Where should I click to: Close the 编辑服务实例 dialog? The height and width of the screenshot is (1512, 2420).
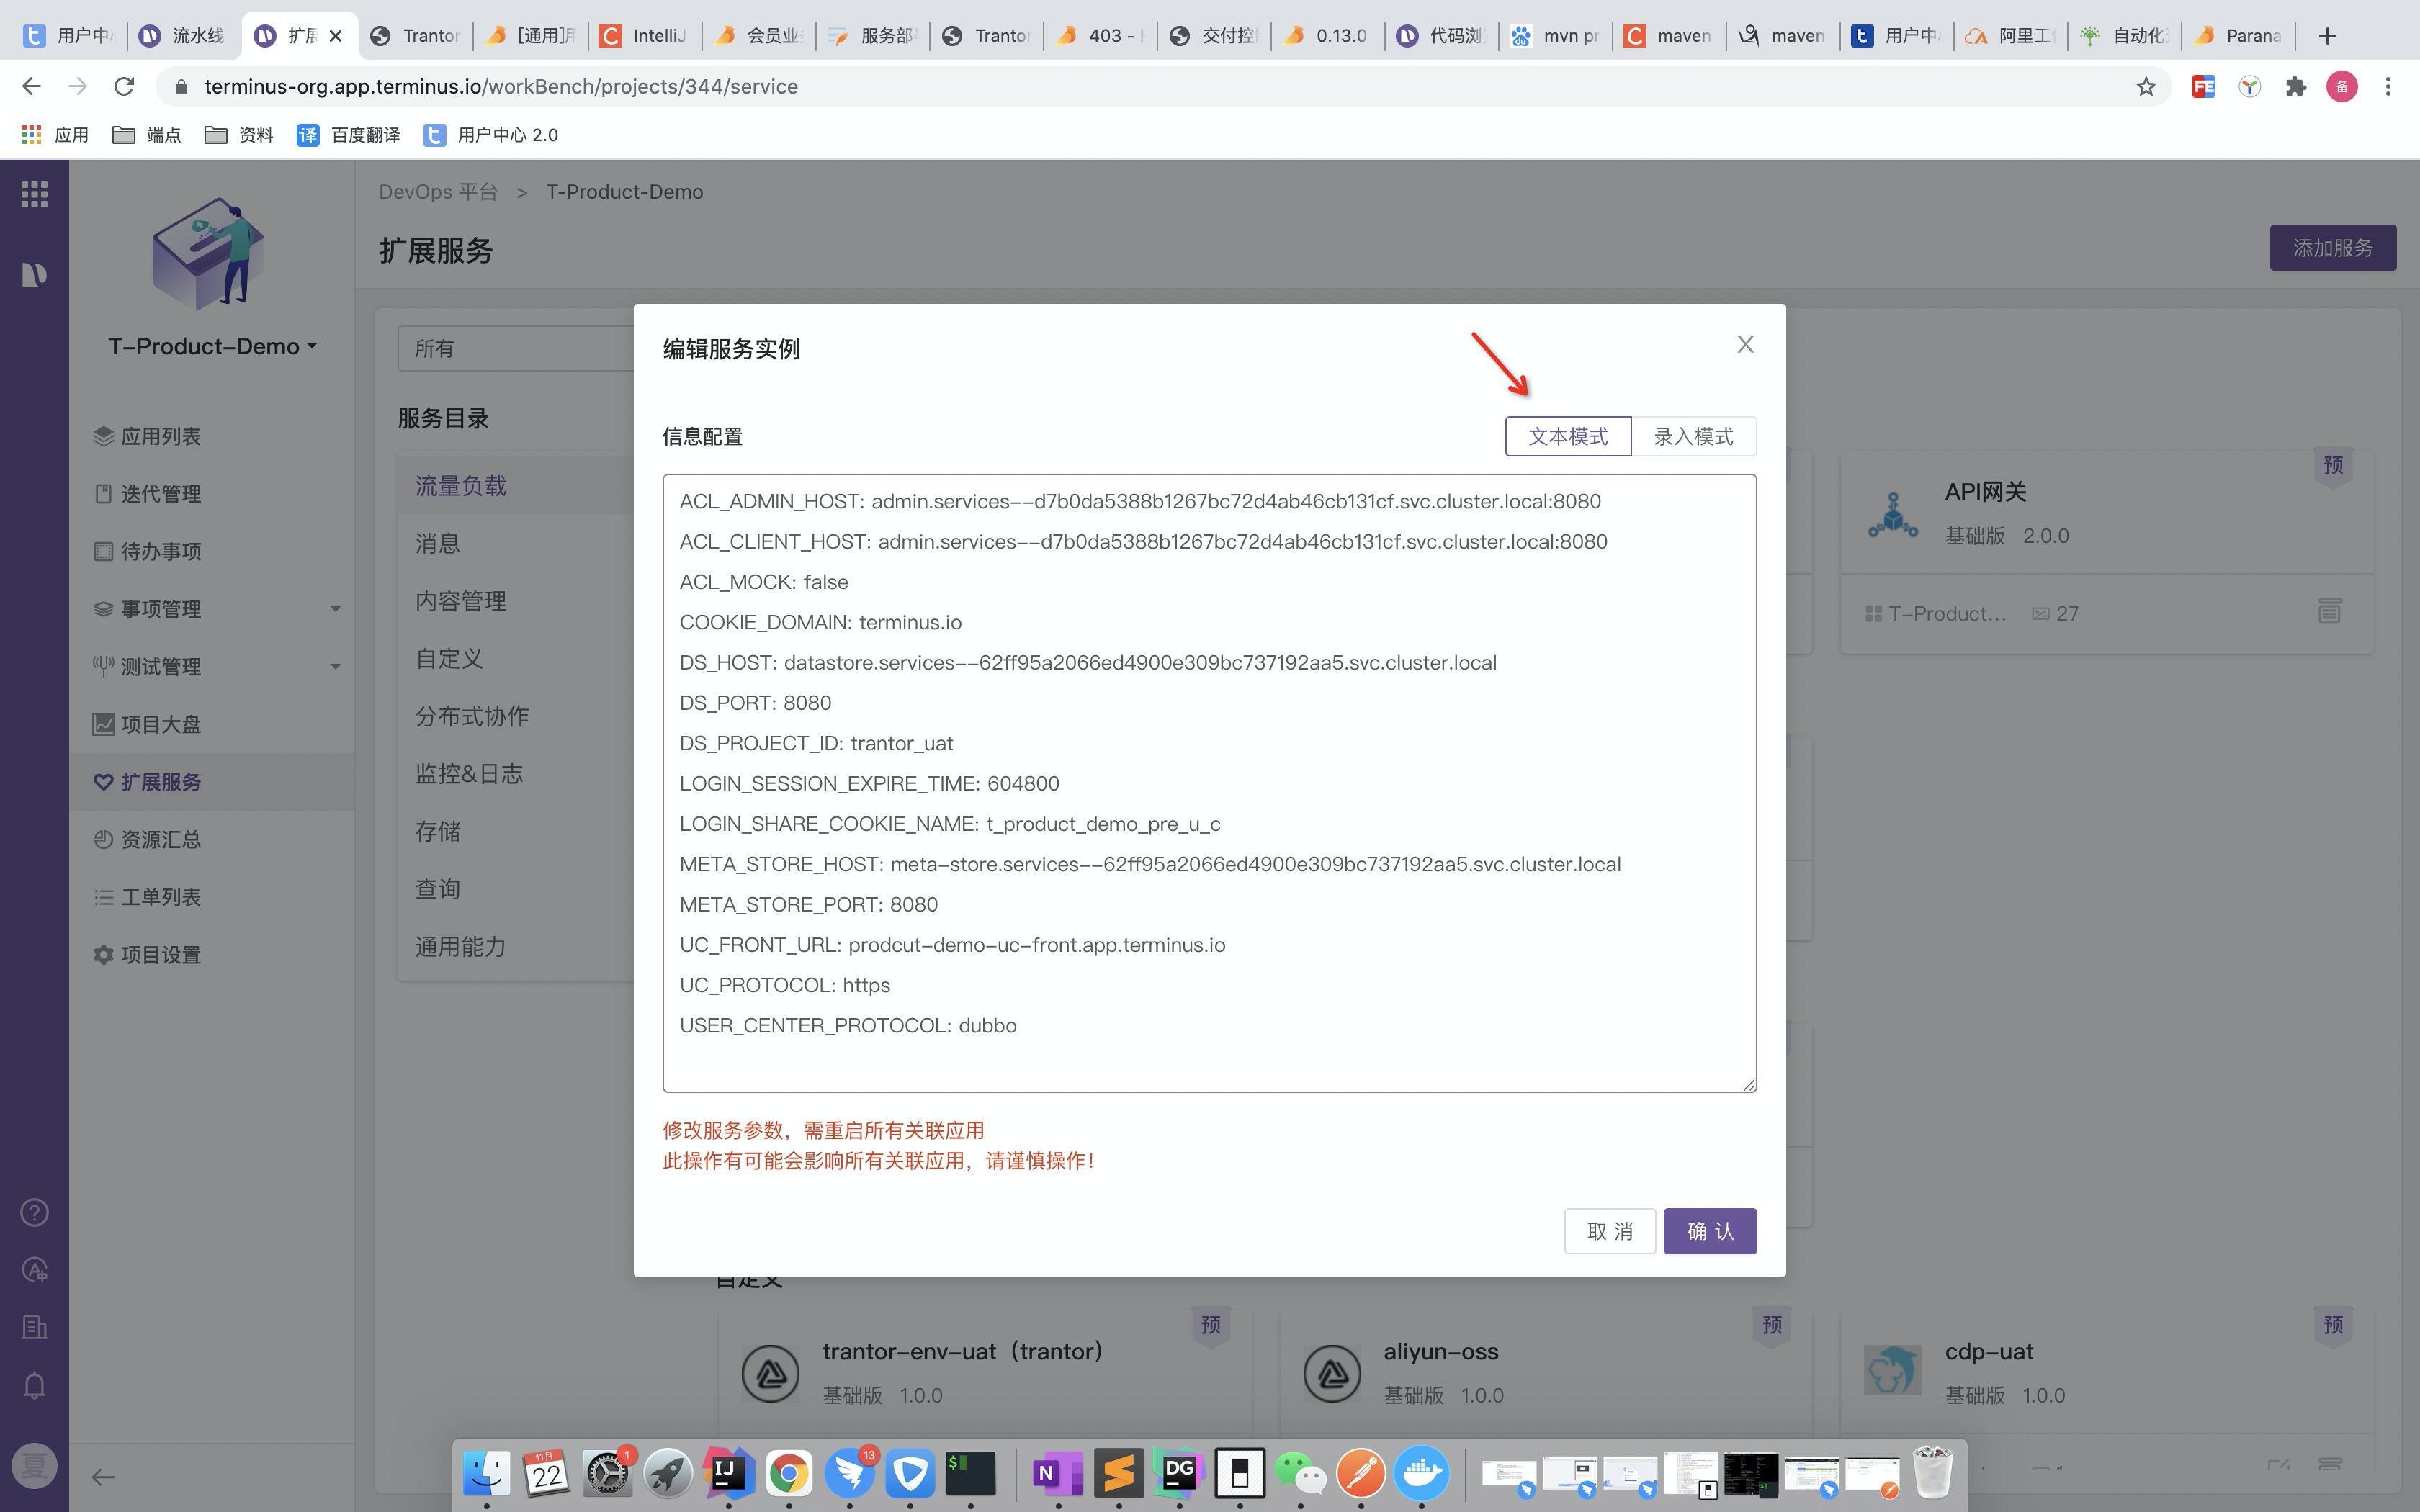coord(1745,344)
